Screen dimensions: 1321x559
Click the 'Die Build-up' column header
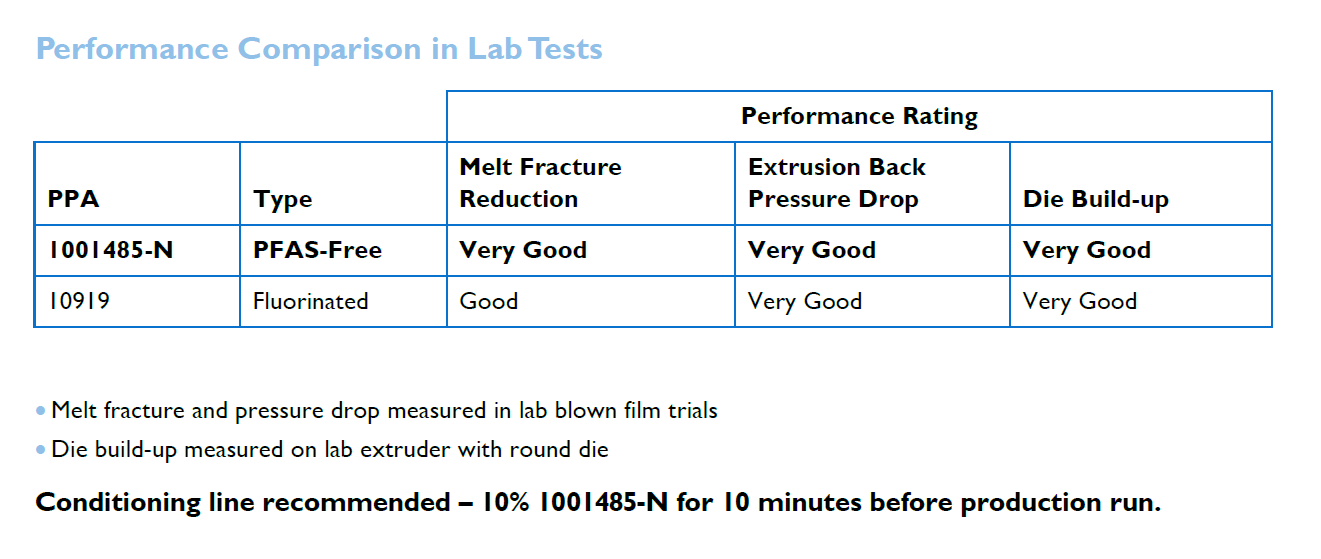[x=1095, y=199]
